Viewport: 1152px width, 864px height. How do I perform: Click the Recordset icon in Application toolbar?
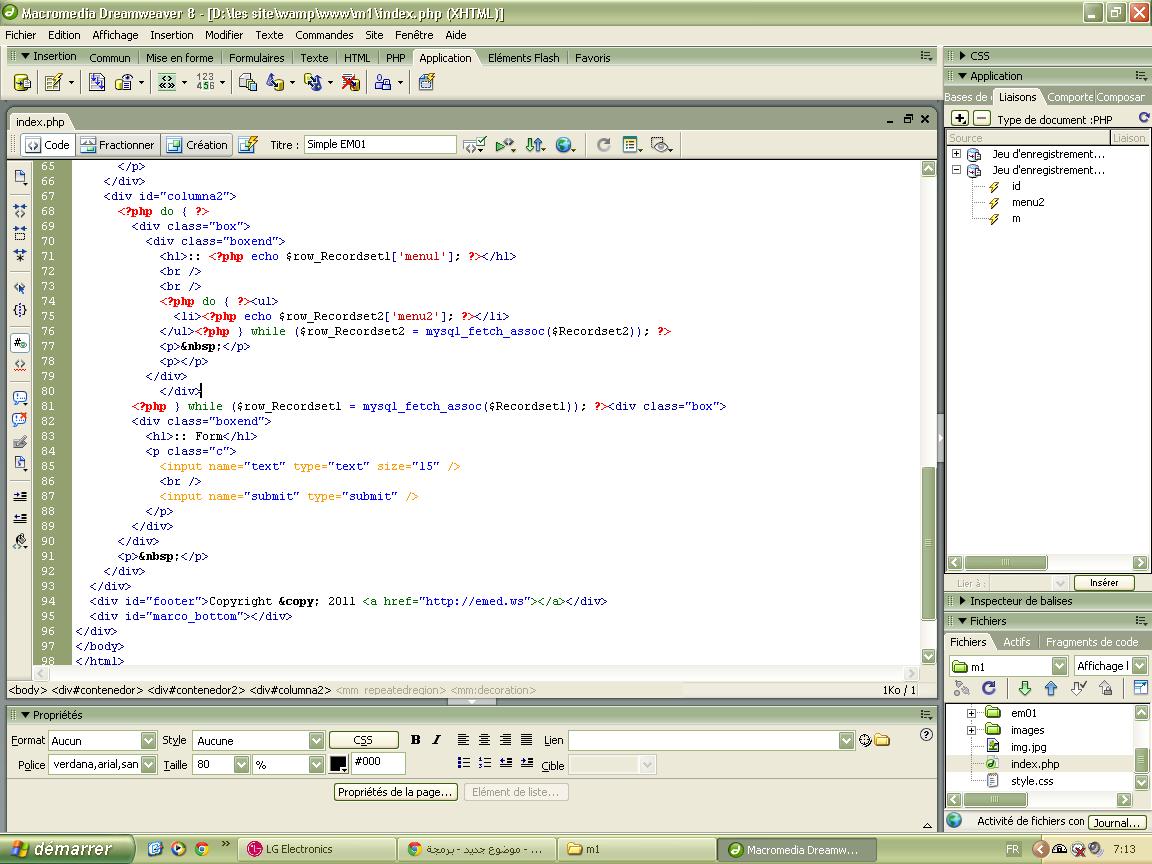[x=22, y=82]
